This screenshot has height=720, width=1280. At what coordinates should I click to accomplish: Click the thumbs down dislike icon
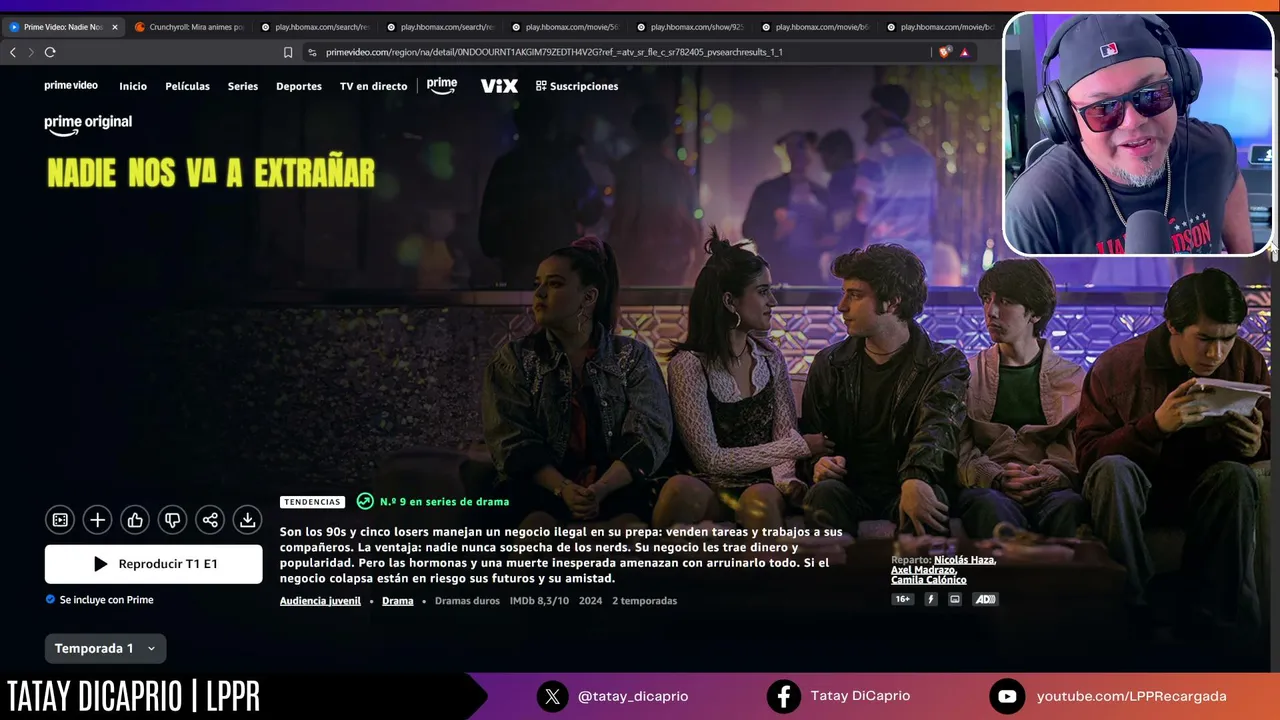click(172, 520)
